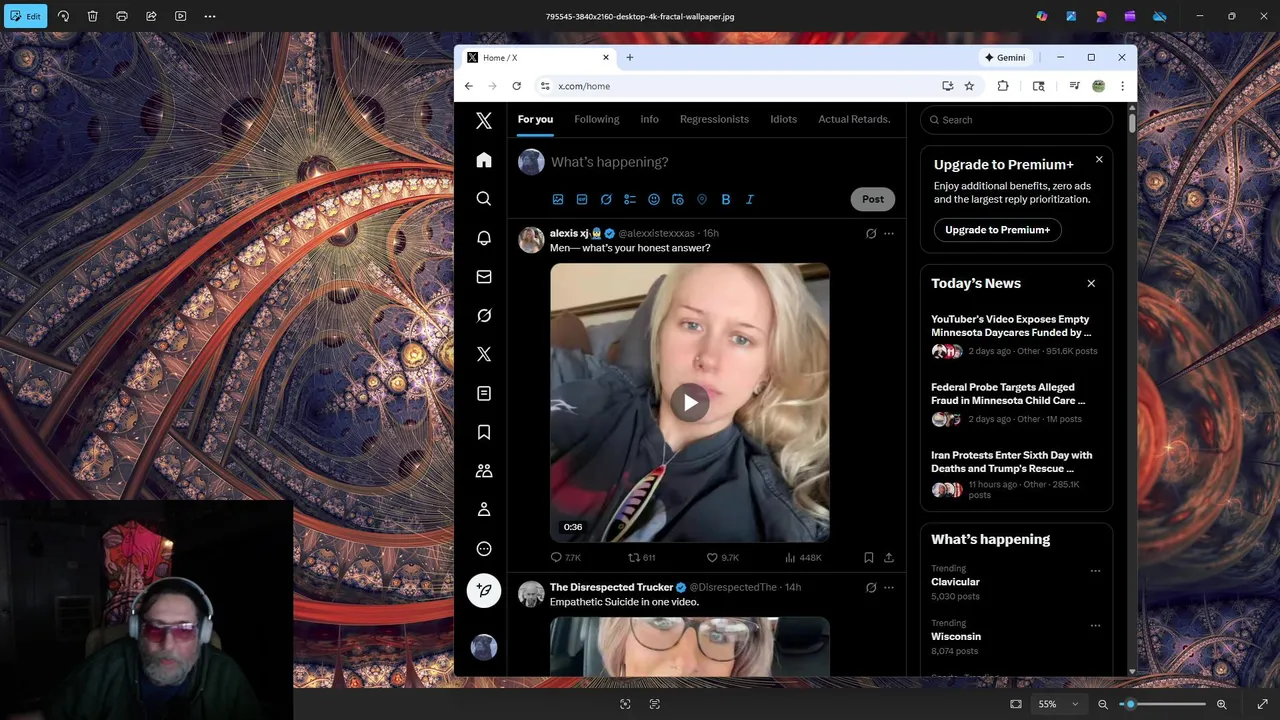The image size is (1280, 720).
Task: Click the address bar showing x.com/home
Action: tap(740, 86)
